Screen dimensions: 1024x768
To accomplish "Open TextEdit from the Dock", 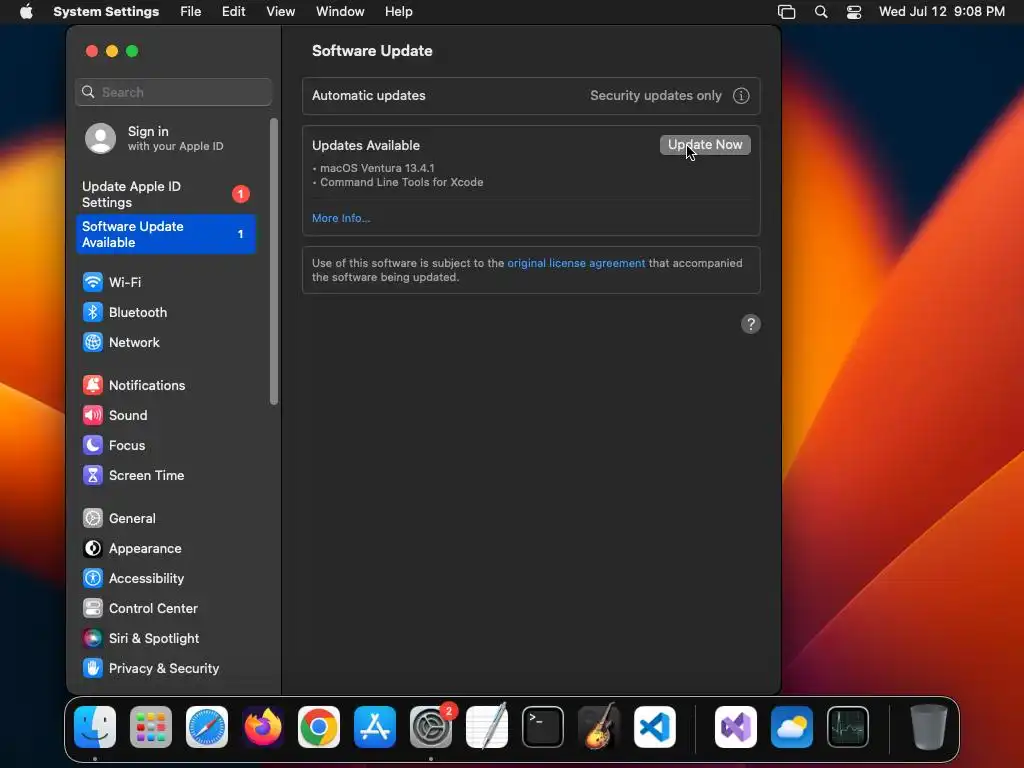I will (487, 726).
